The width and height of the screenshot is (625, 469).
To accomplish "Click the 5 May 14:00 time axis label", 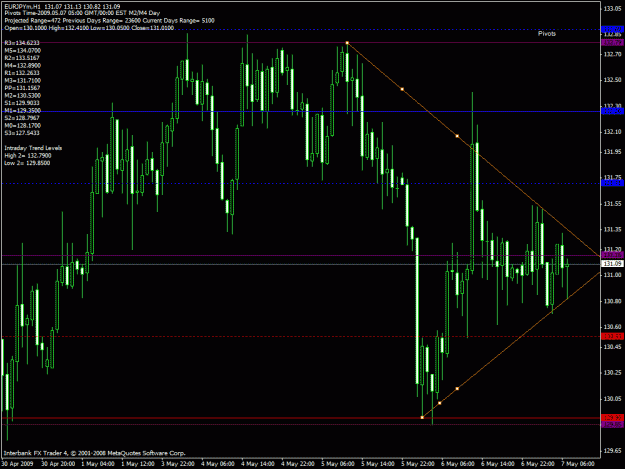I will pyautogui.click(x=378, y=464).
